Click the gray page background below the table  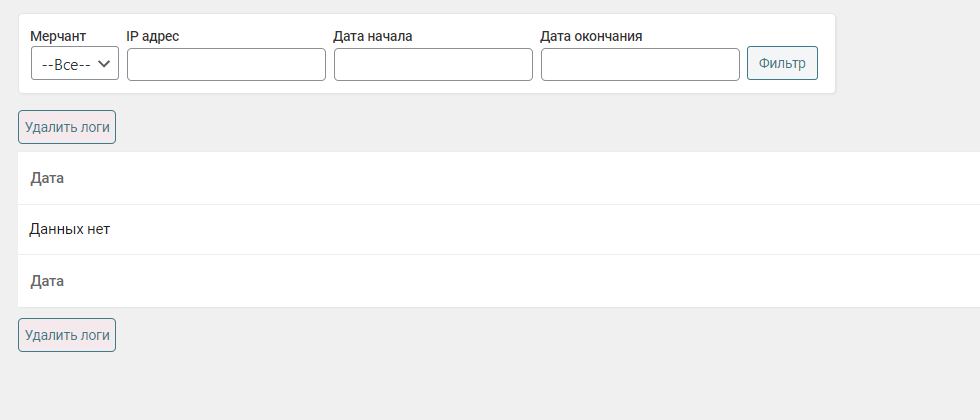500,380
